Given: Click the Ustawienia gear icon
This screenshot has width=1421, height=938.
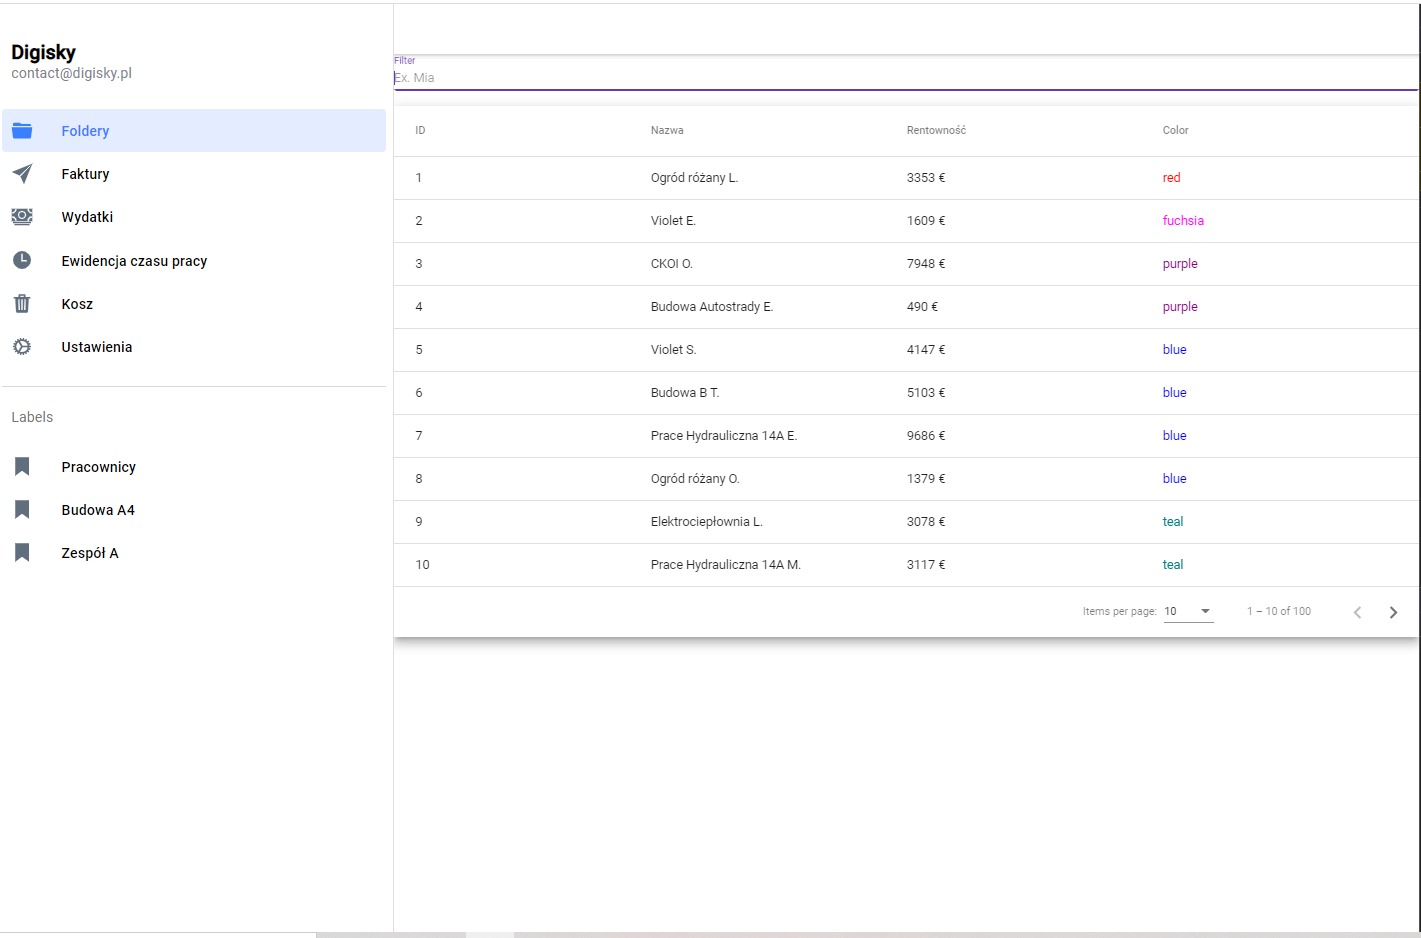Looking at the screenshot, I should click(22, 347).
